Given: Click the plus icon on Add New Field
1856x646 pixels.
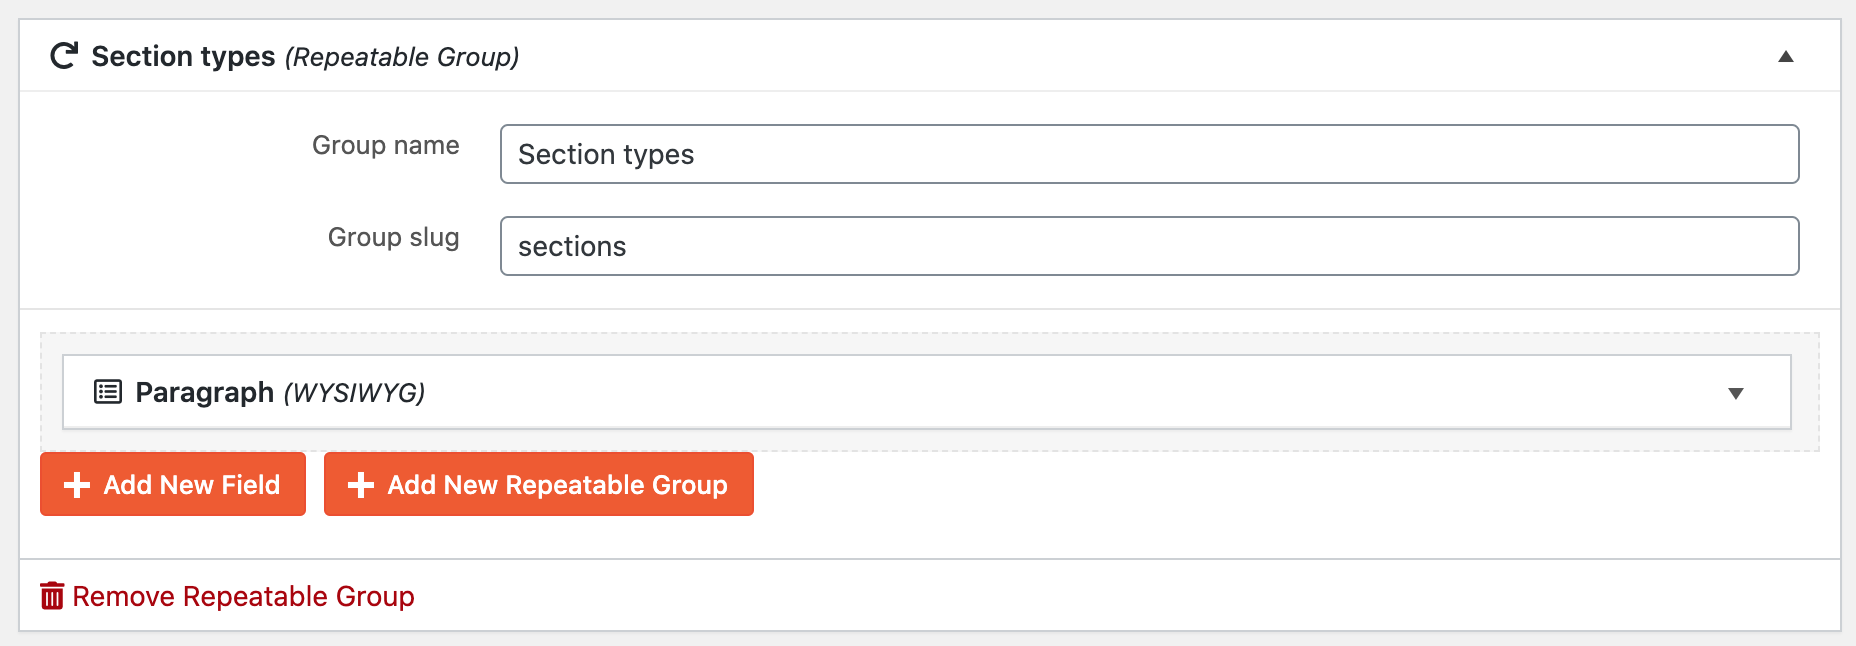Looking at the screenshot, I should click(x=77, y=485).
